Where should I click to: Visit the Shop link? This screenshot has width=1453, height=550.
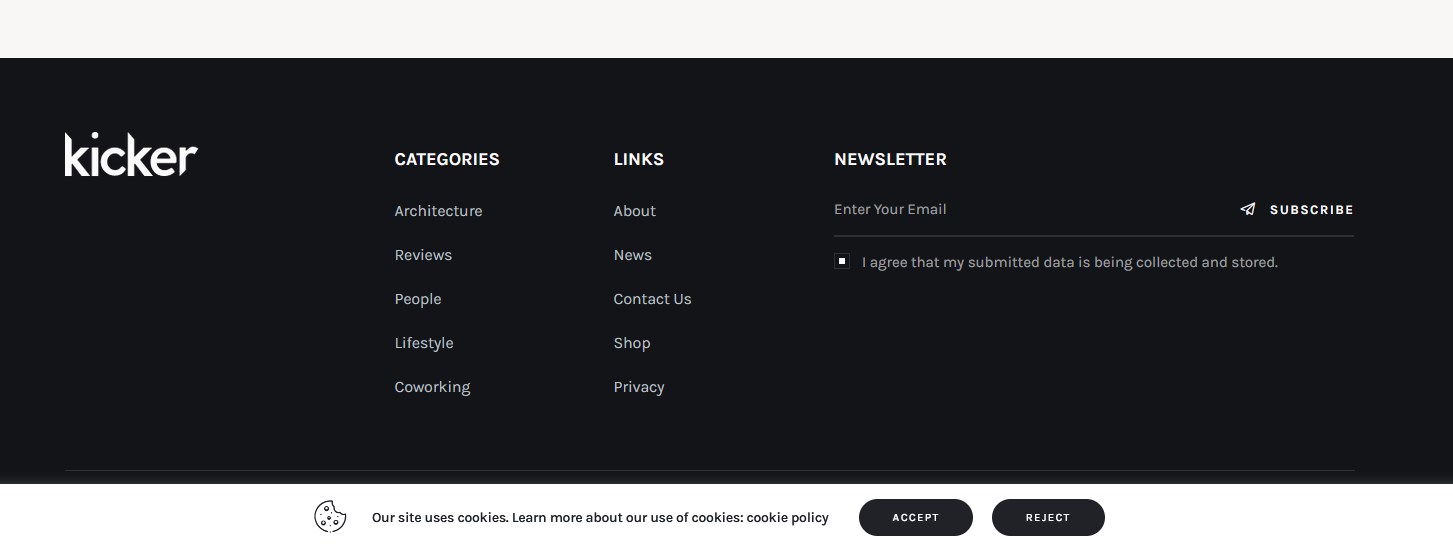point(632,343)
